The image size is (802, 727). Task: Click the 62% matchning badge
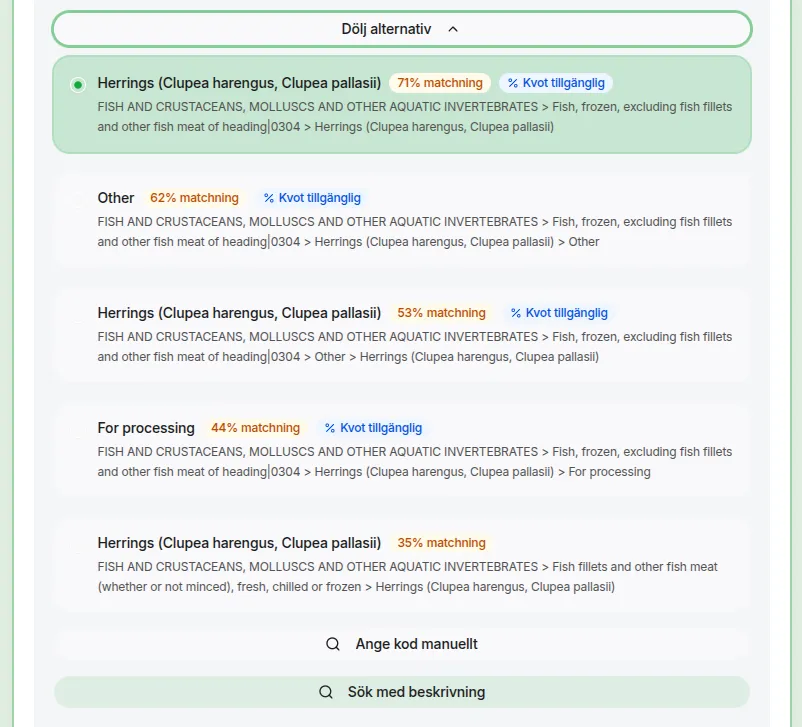click(194, 198)
